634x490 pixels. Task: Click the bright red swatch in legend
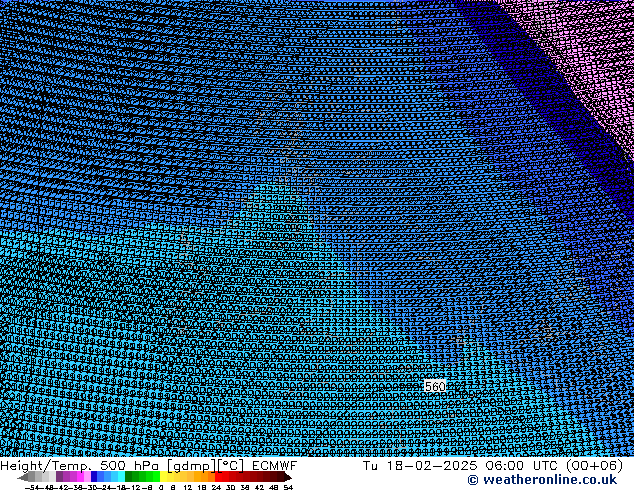click(x=218, y=477)
